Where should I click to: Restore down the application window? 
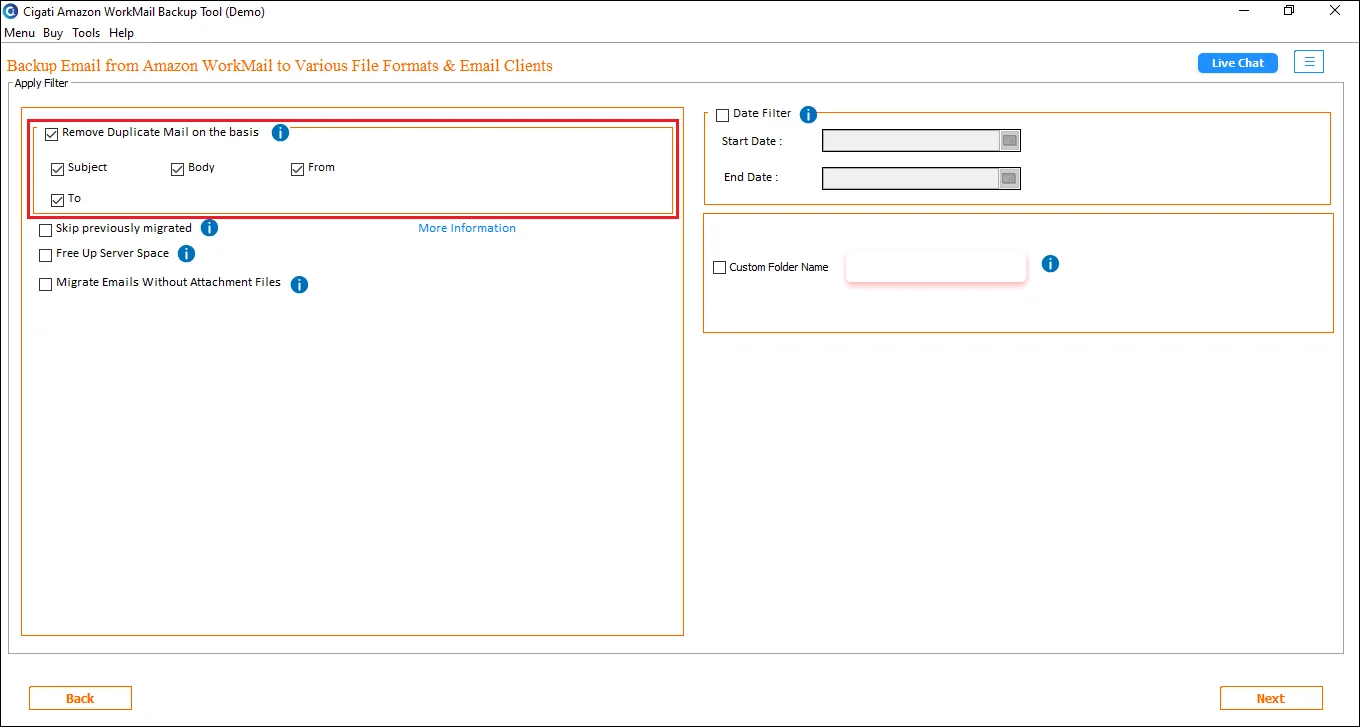[x=1289, y=11]
